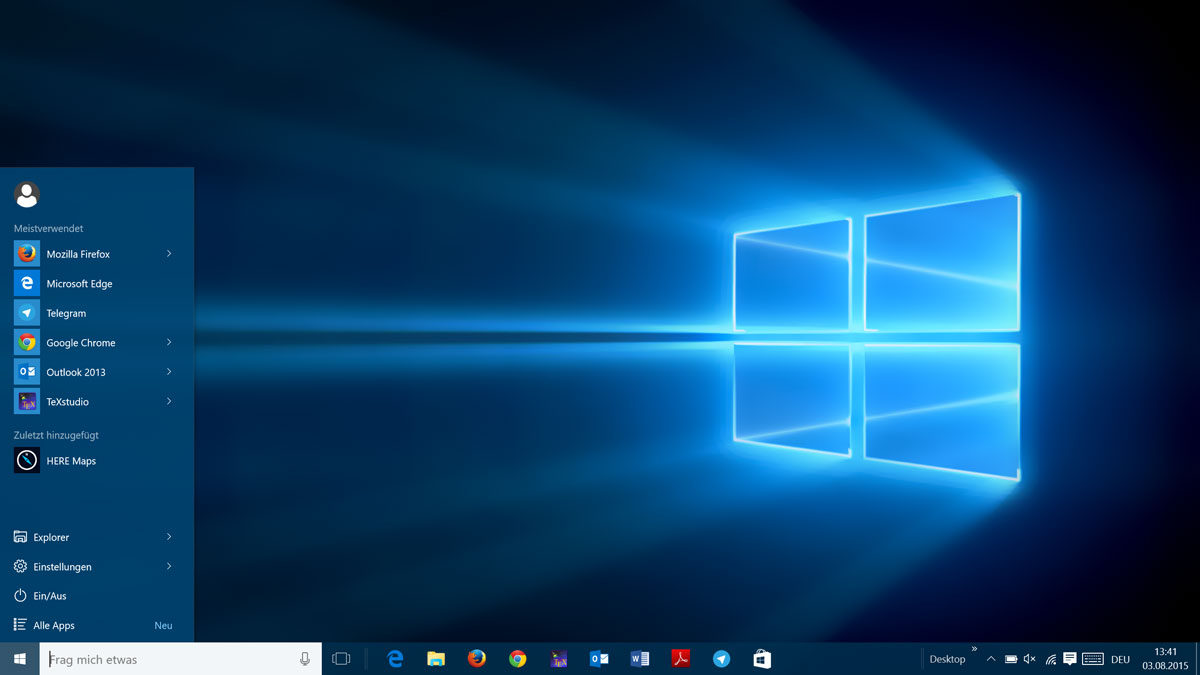
Task: Open the Windows Store from the taskbar
Action: pyautogui.click(x=762, y=659)
